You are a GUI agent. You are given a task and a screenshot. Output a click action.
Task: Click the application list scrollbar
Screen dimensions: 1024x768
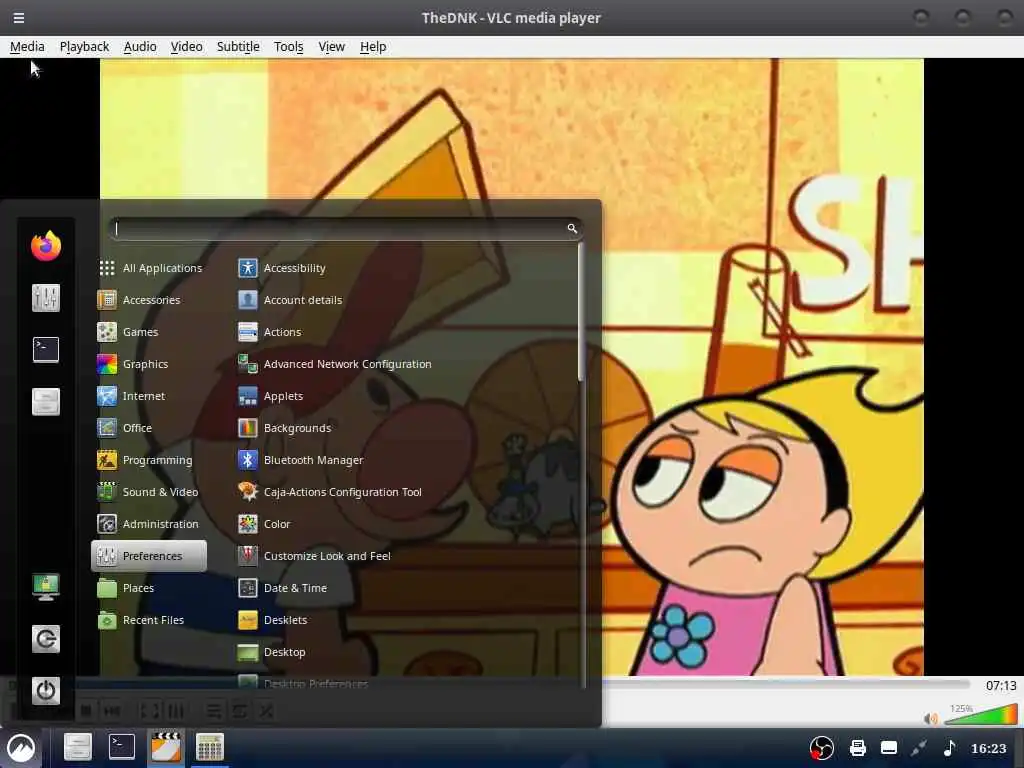tap(581, 312)
